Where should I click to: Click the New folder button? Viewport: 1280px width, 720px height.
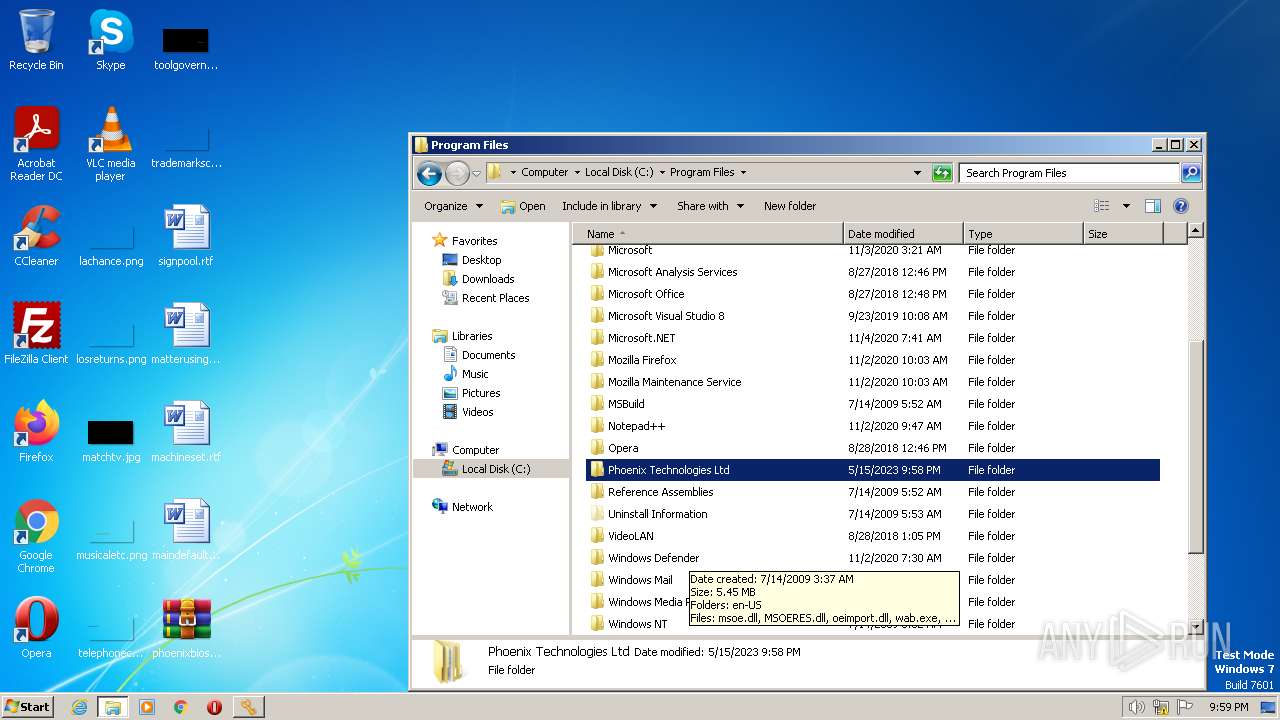coord(790,206)
